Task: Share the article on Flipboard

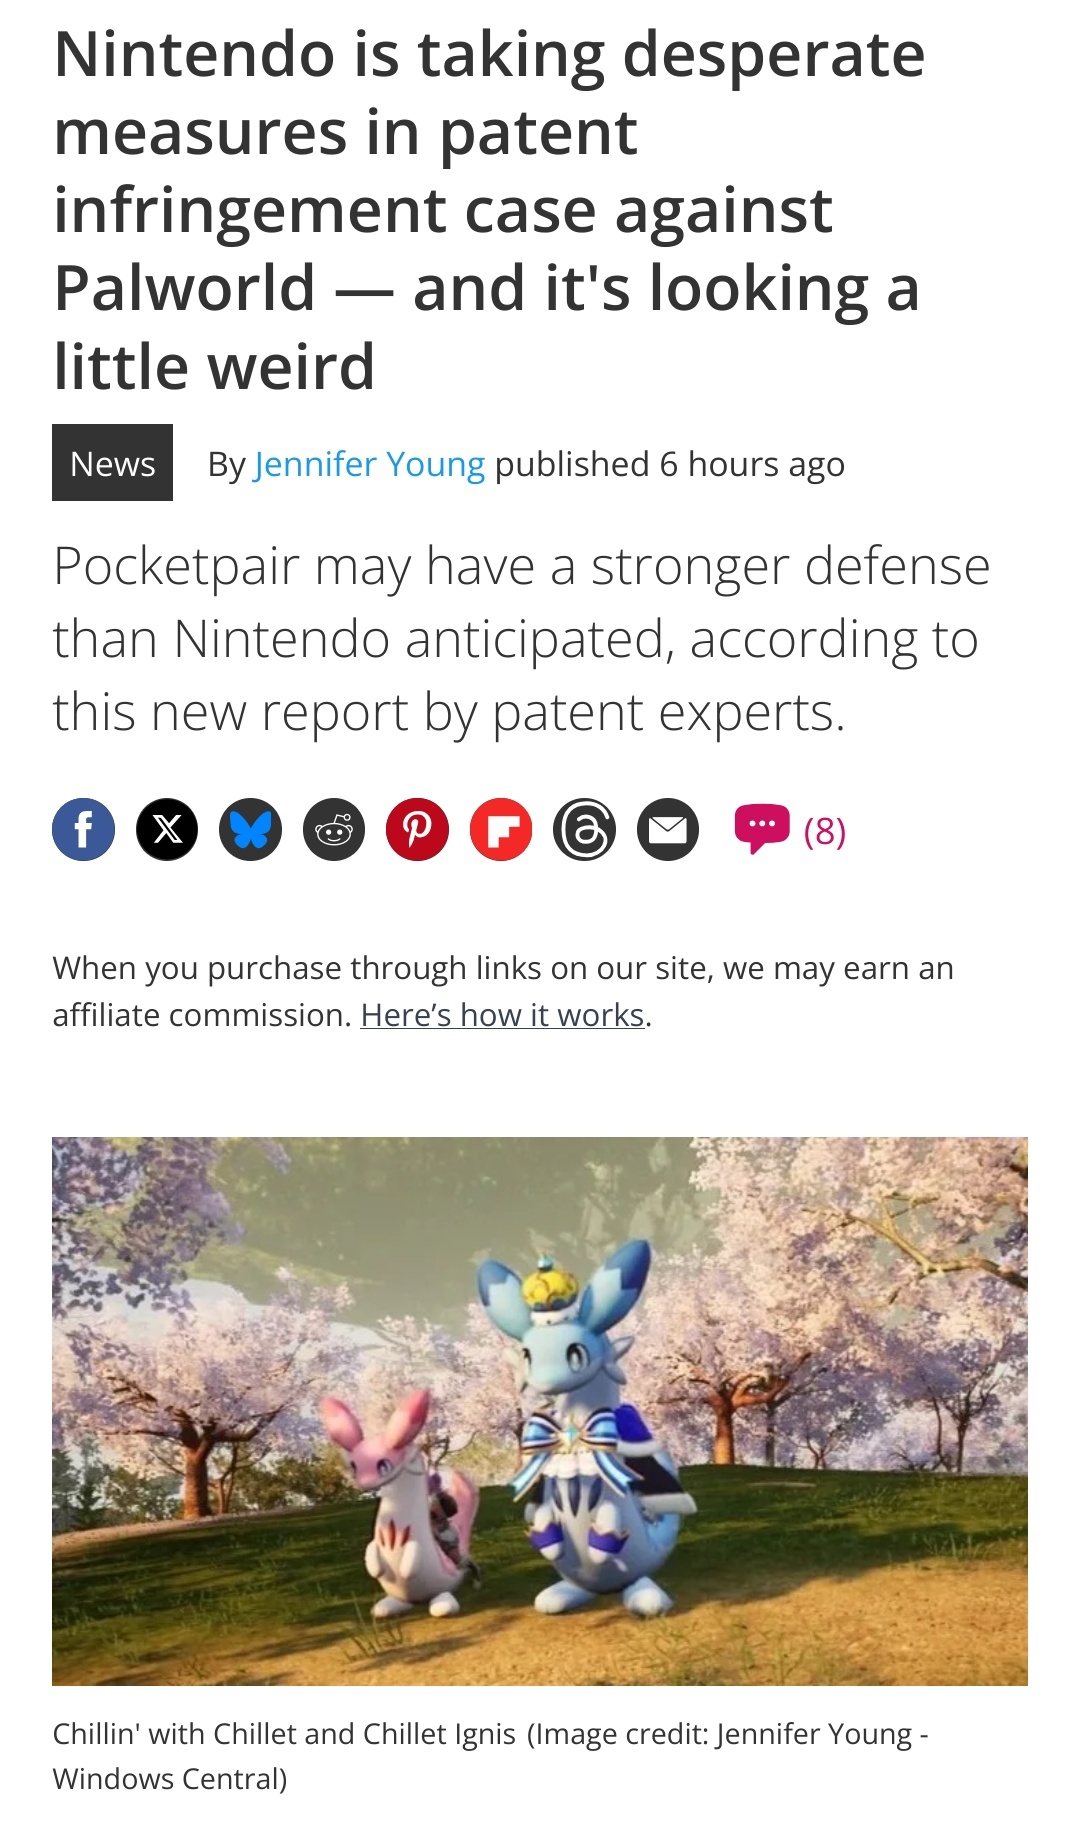Action: (501, 830)
